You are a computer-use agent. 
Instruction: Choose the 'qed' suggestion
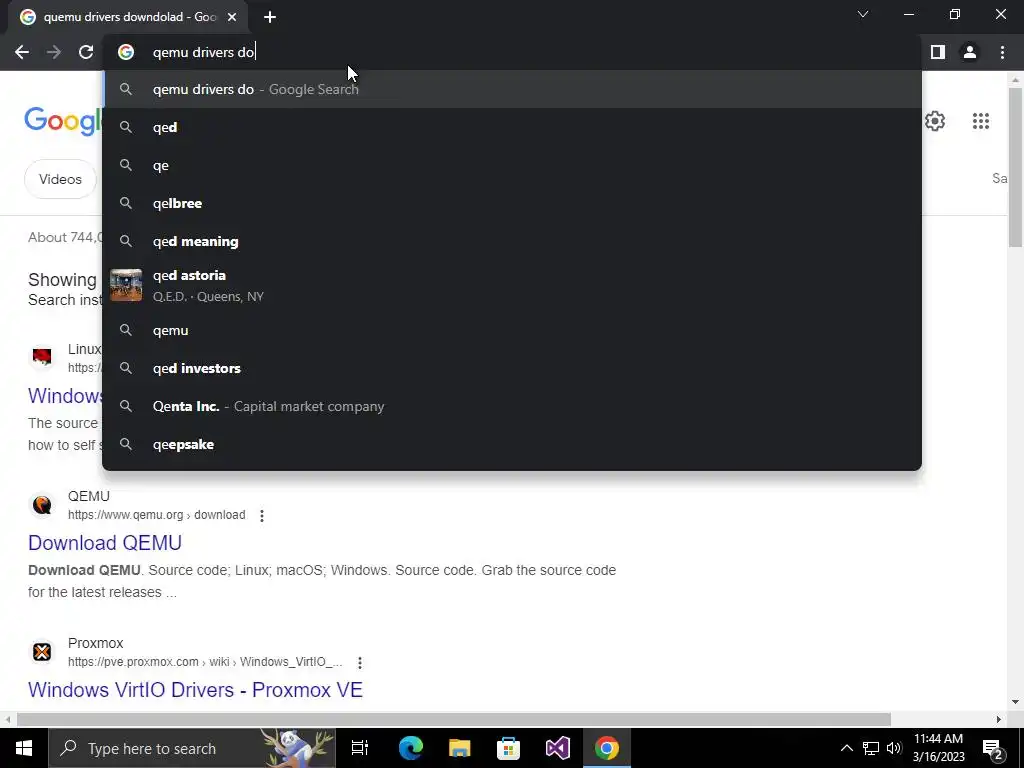(x=512, y=127)
